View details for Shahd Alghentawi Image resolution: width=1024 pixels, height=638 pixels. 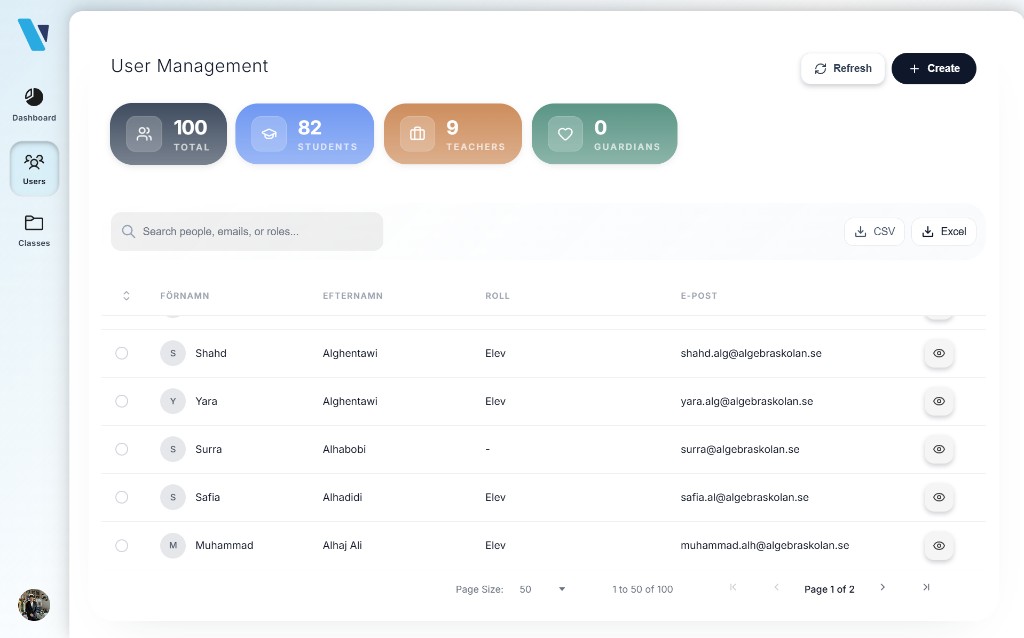pyautogui.click(x=938, y=353)
